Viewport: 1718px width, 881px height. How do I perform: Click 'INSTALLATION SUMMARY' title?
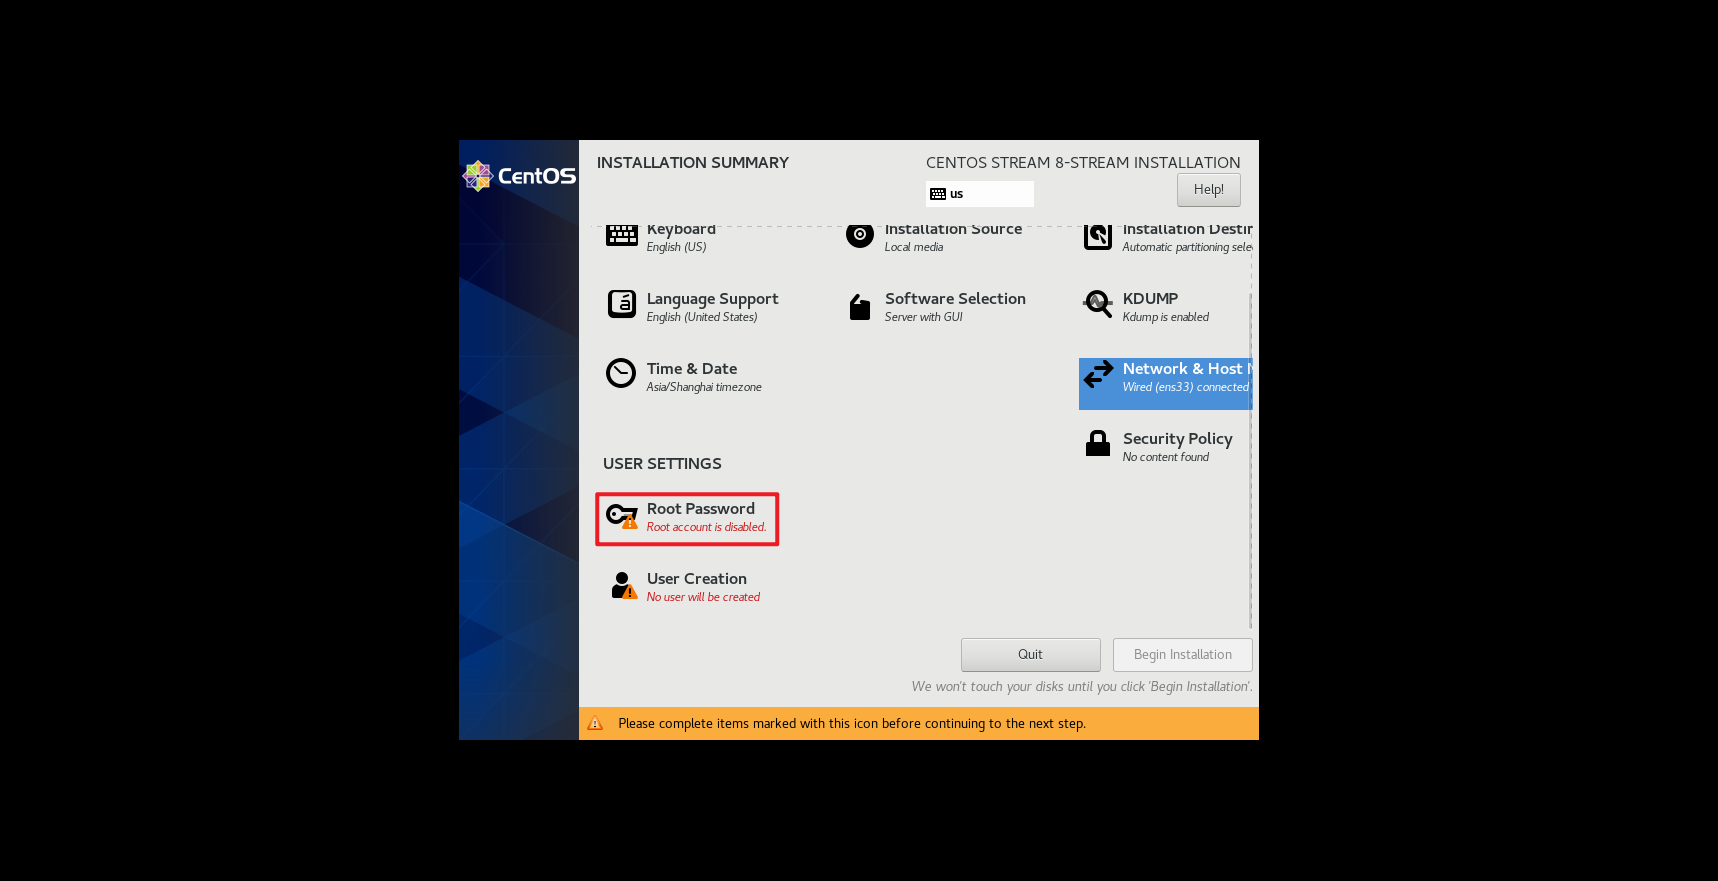692,163
